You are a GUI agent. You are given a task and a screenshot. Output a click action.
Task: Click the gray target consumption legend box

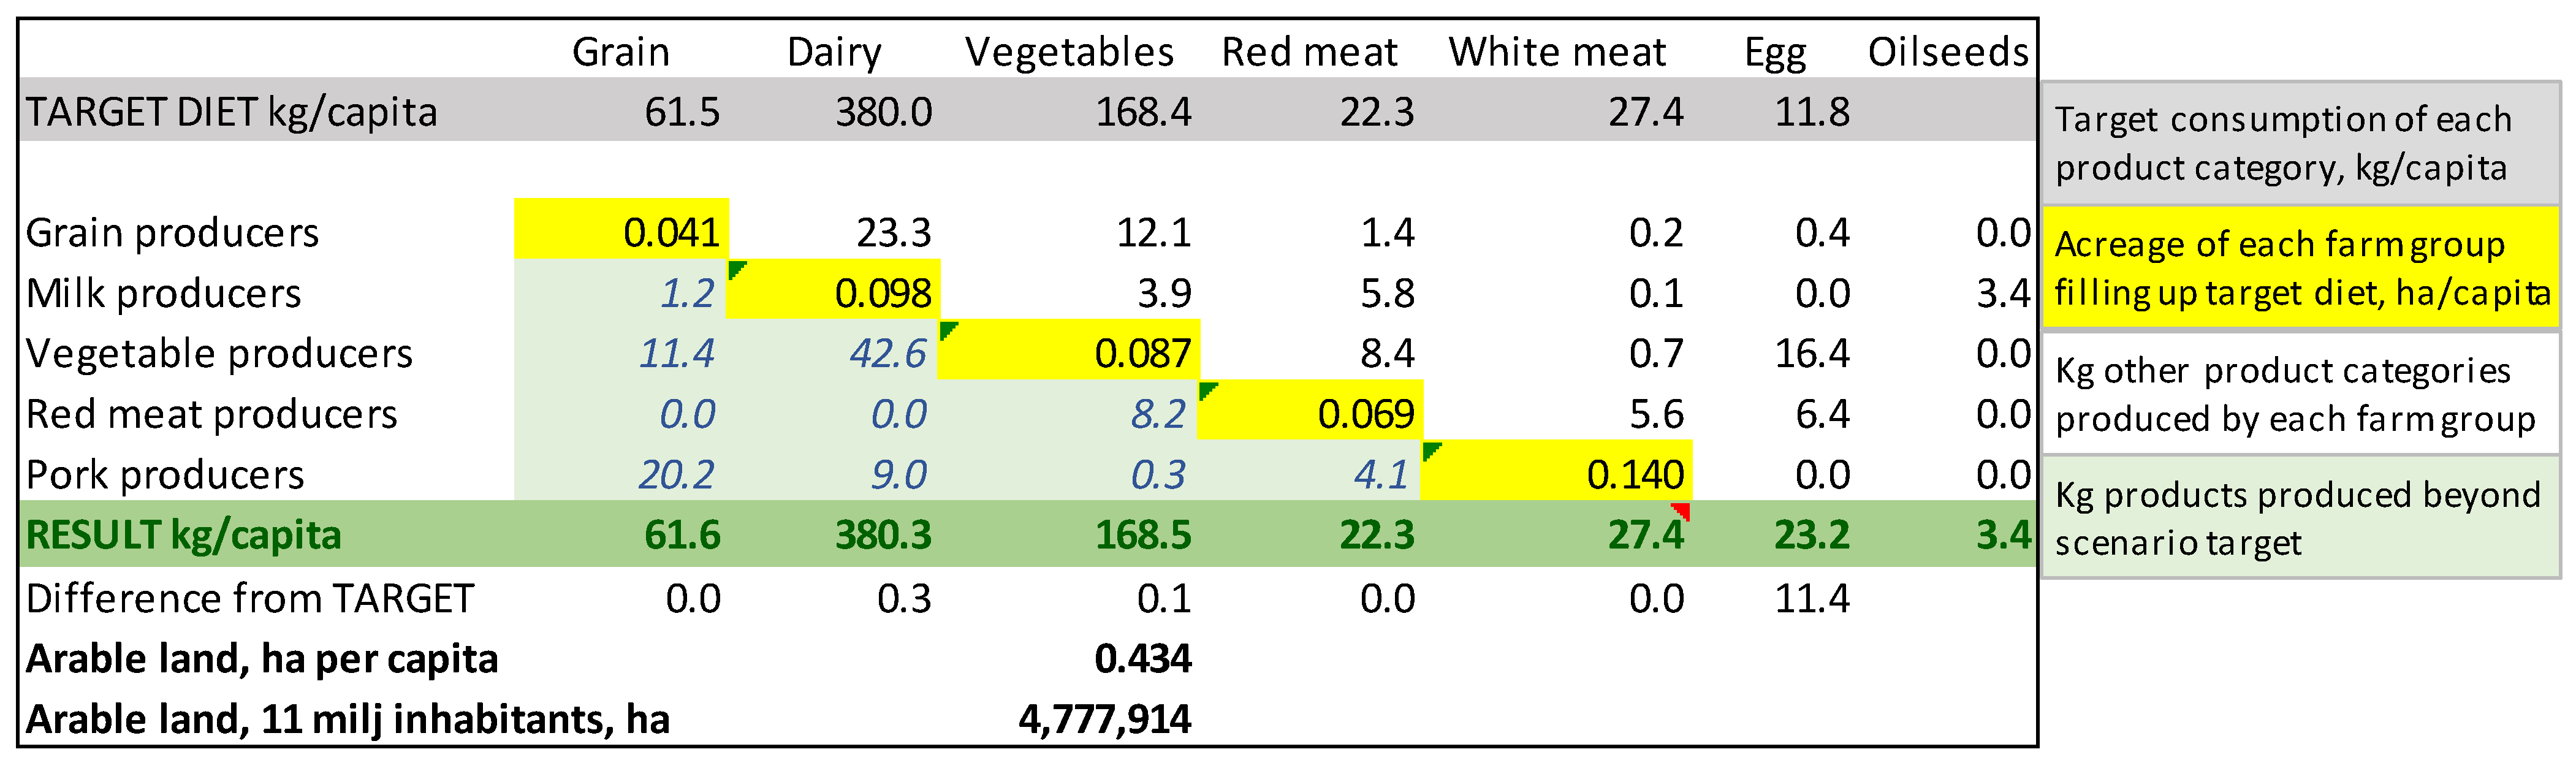click(2300, 143)
